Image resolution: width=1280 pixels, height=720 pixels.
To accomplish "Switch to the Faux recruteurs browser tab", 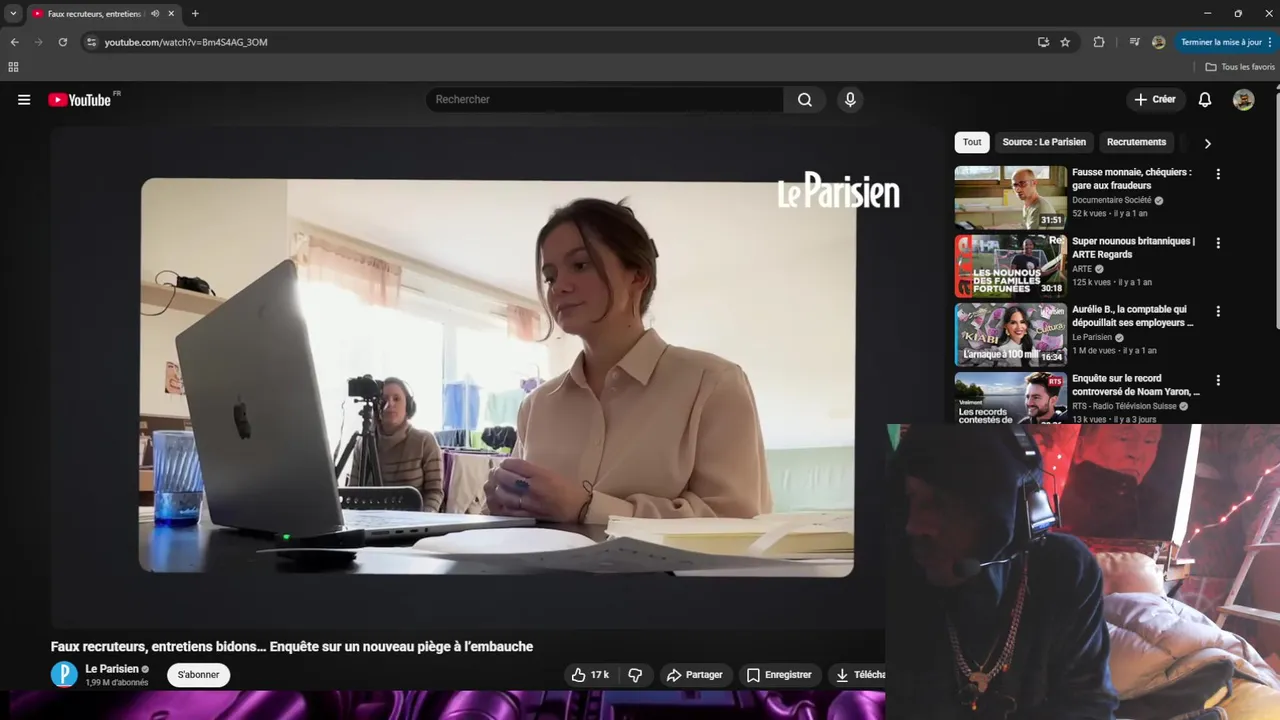I will [95, 14].
